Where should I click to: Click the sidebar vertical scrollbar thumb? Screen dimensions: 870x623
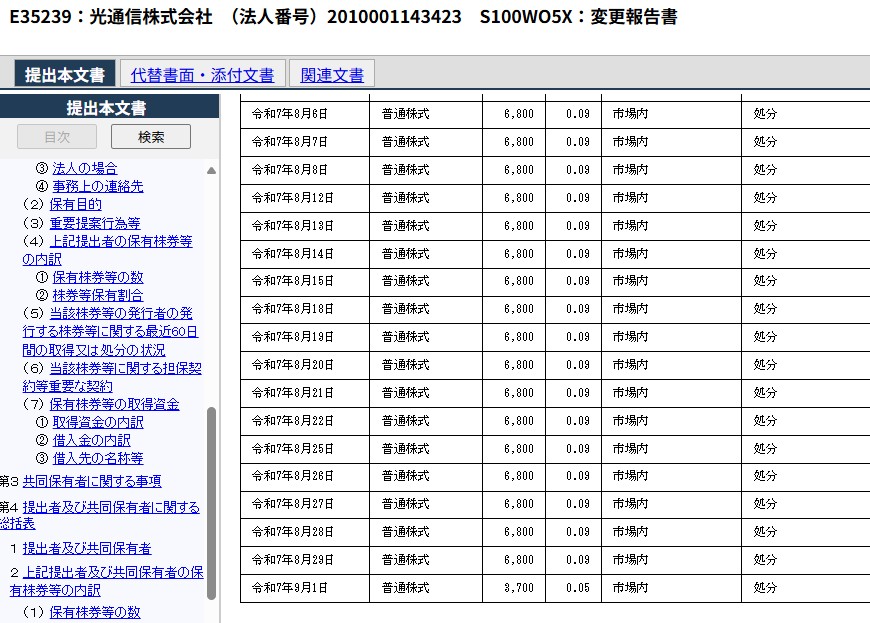(211, 500)
